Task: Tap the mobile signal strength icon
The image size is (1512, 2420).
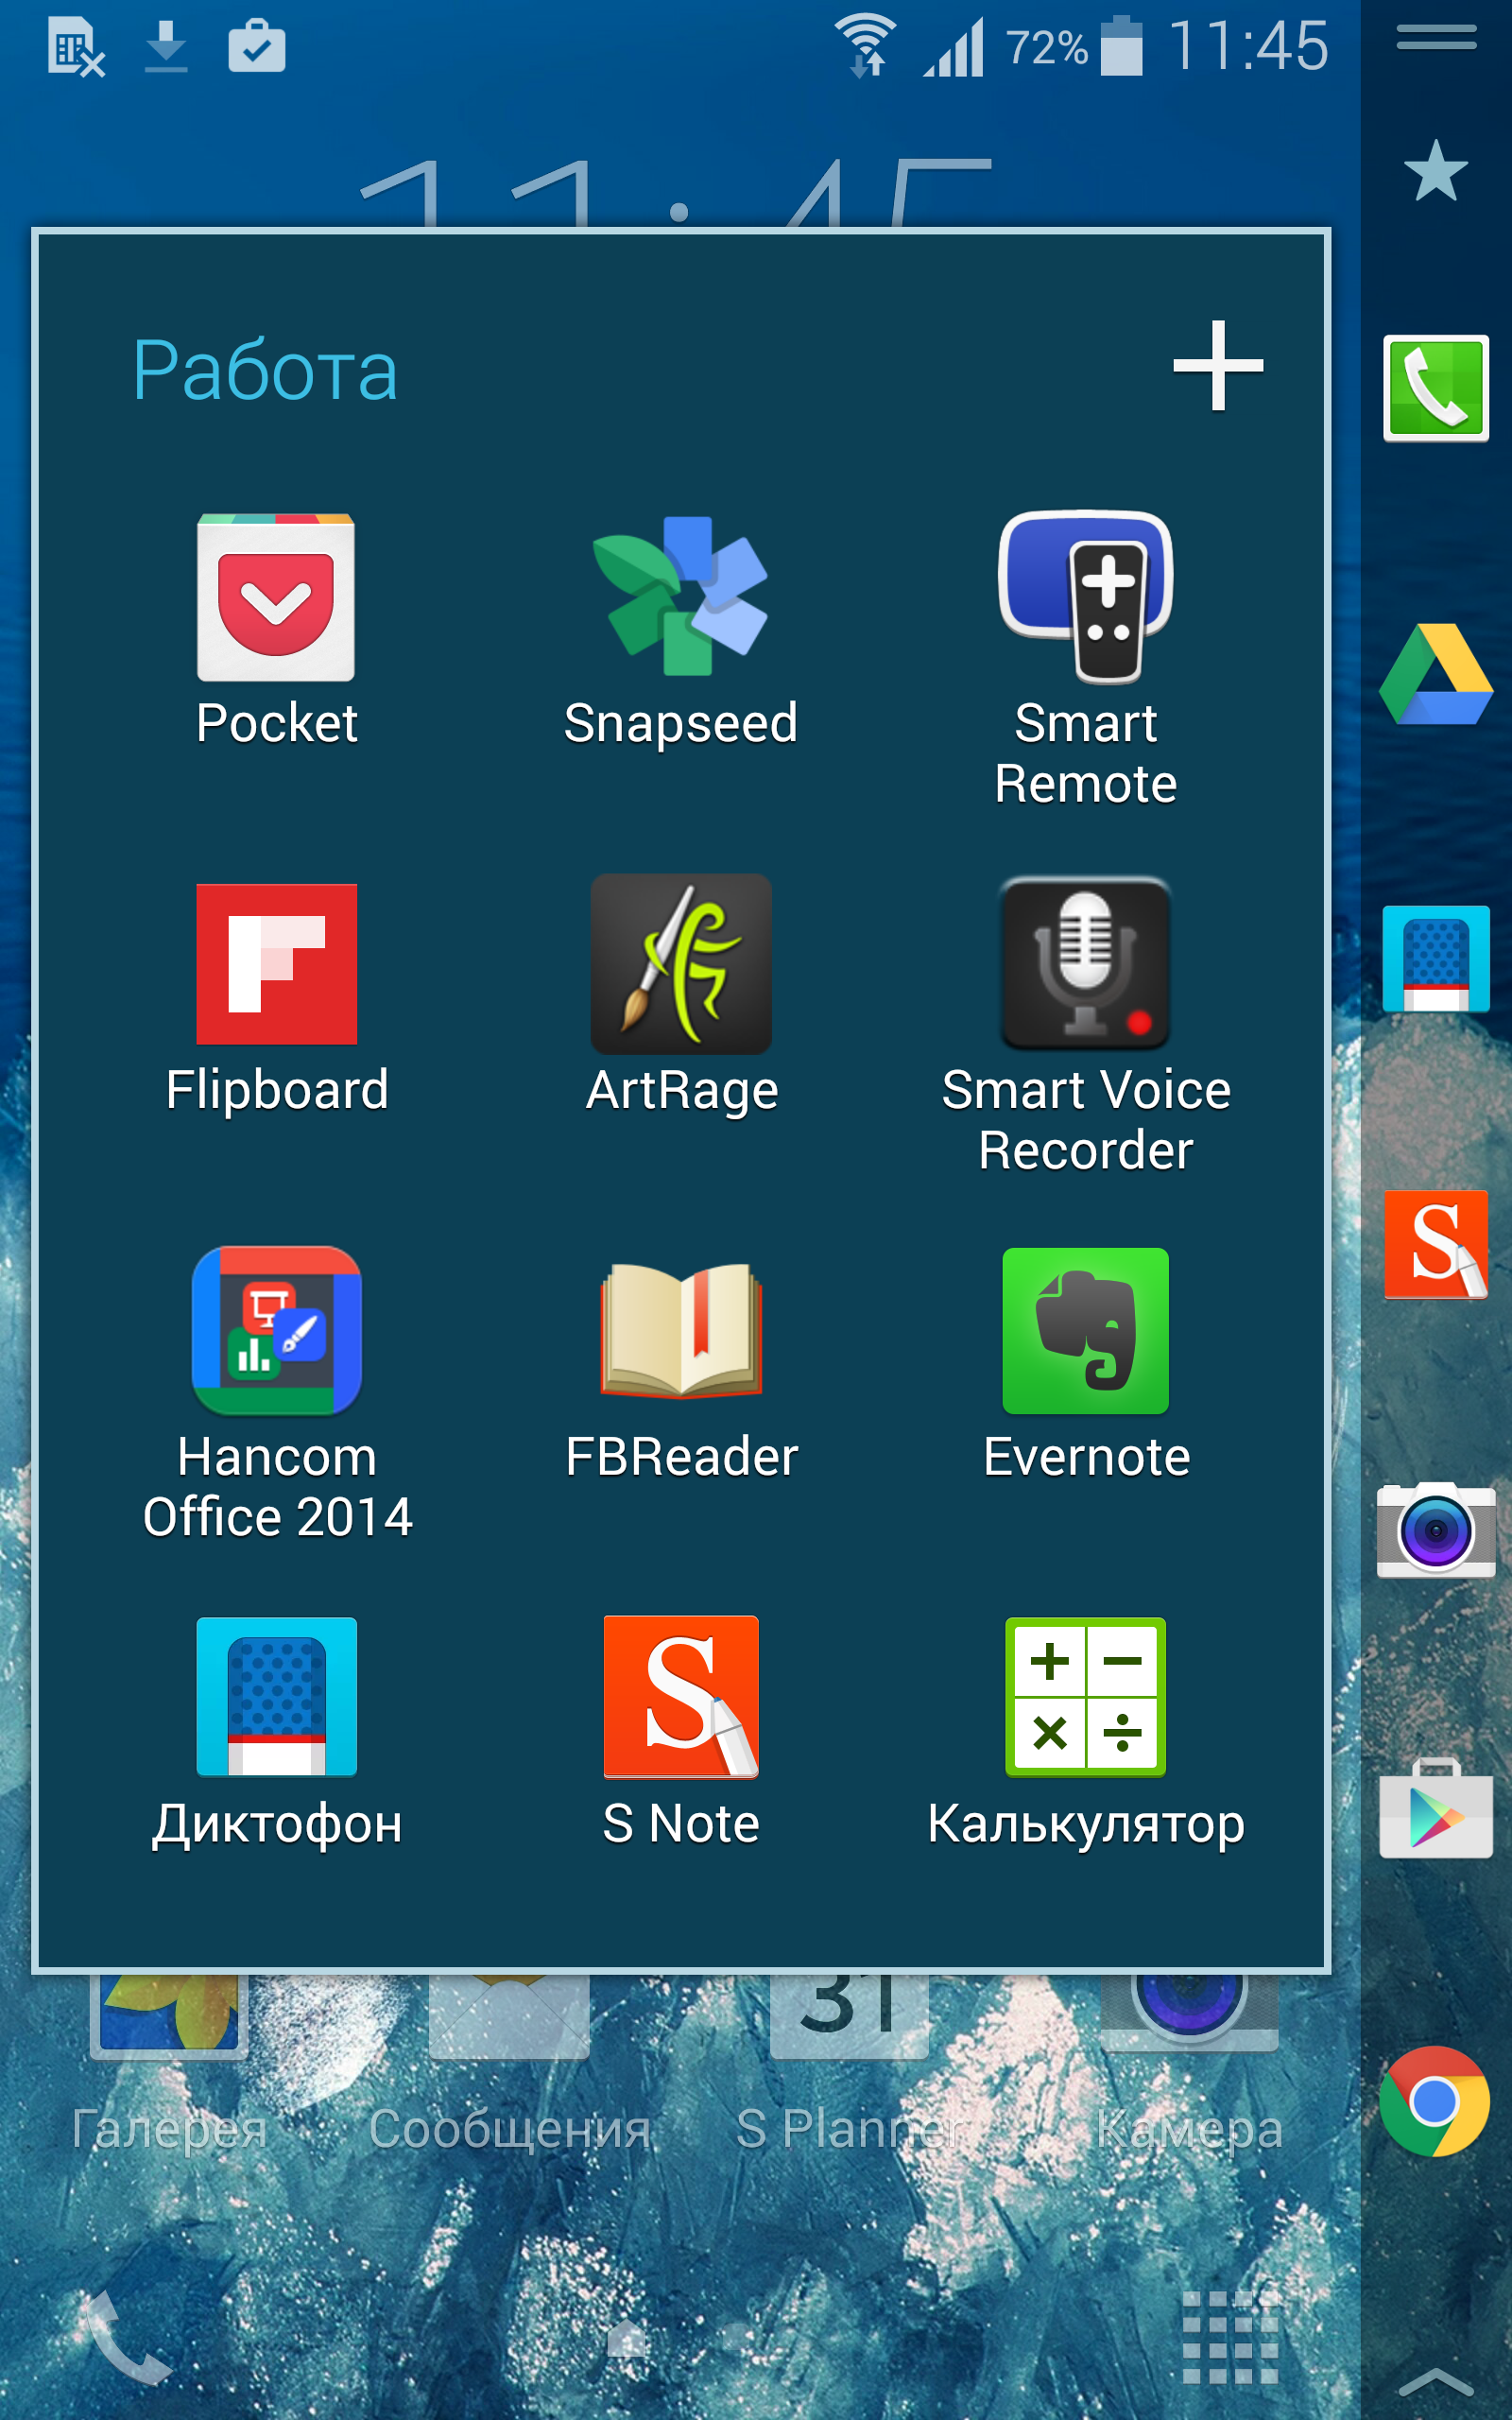Action: coord(953,47)
